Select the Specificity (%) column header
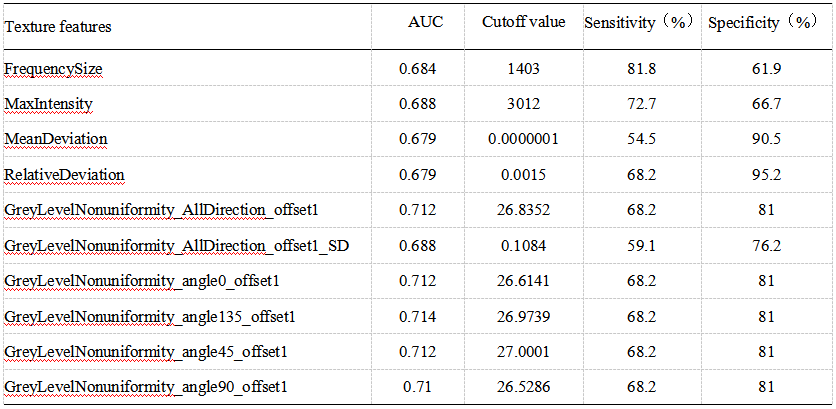 click(x=762, y=22)
